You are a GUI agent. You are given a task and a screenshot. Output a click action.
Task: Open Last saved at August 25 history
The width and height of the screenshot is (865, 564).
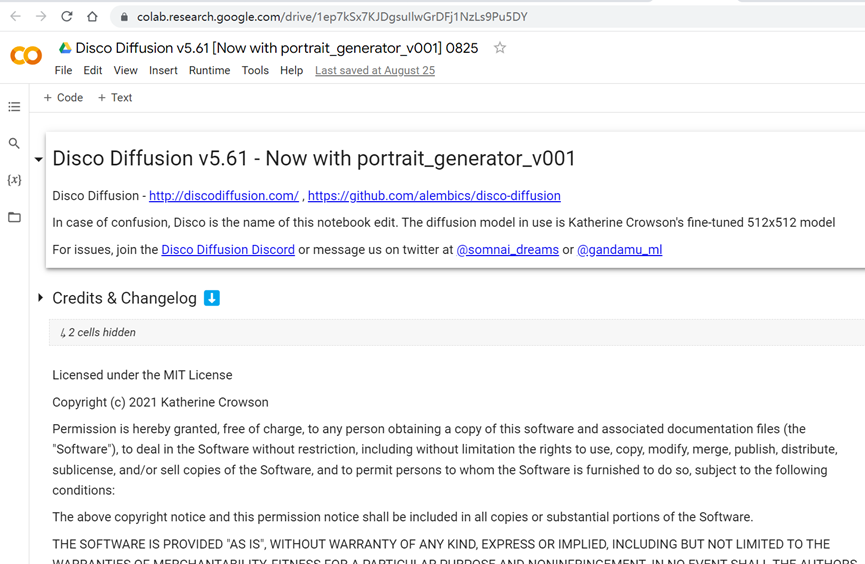pyautogui.click(x=375, y=71)
